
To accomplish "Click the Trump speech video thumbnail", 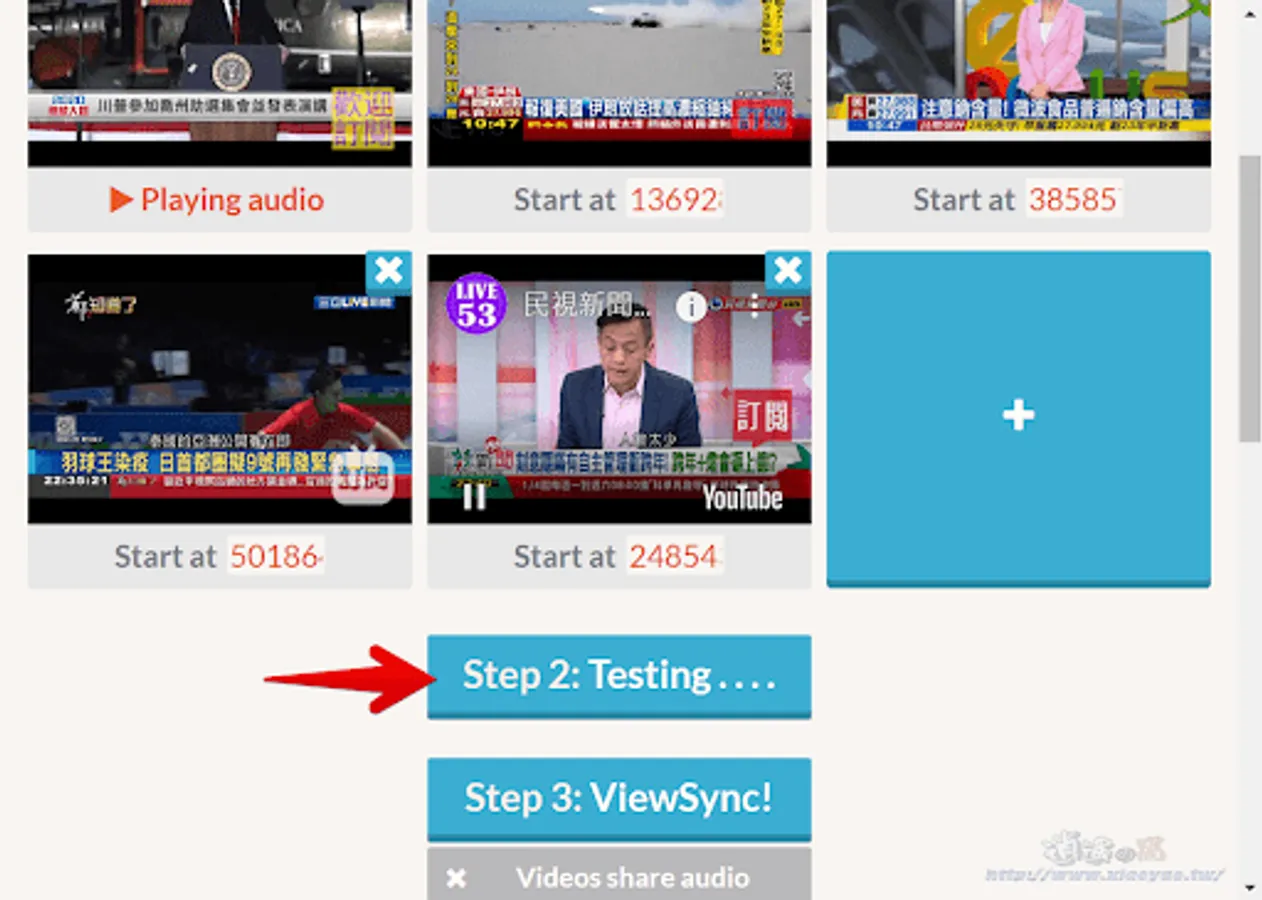I will pos(218,80).
